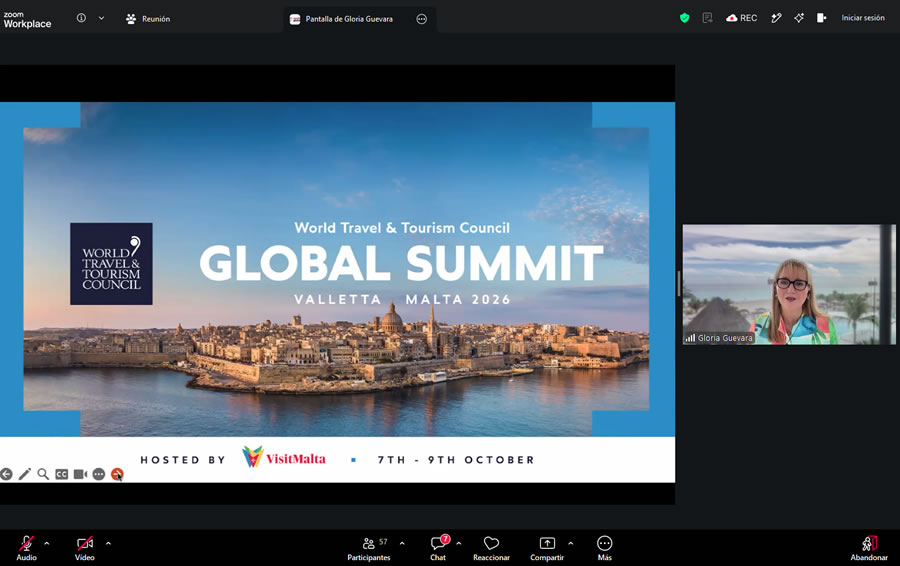
Task: Click the Gloria Guevara name label
Action: 724,338
